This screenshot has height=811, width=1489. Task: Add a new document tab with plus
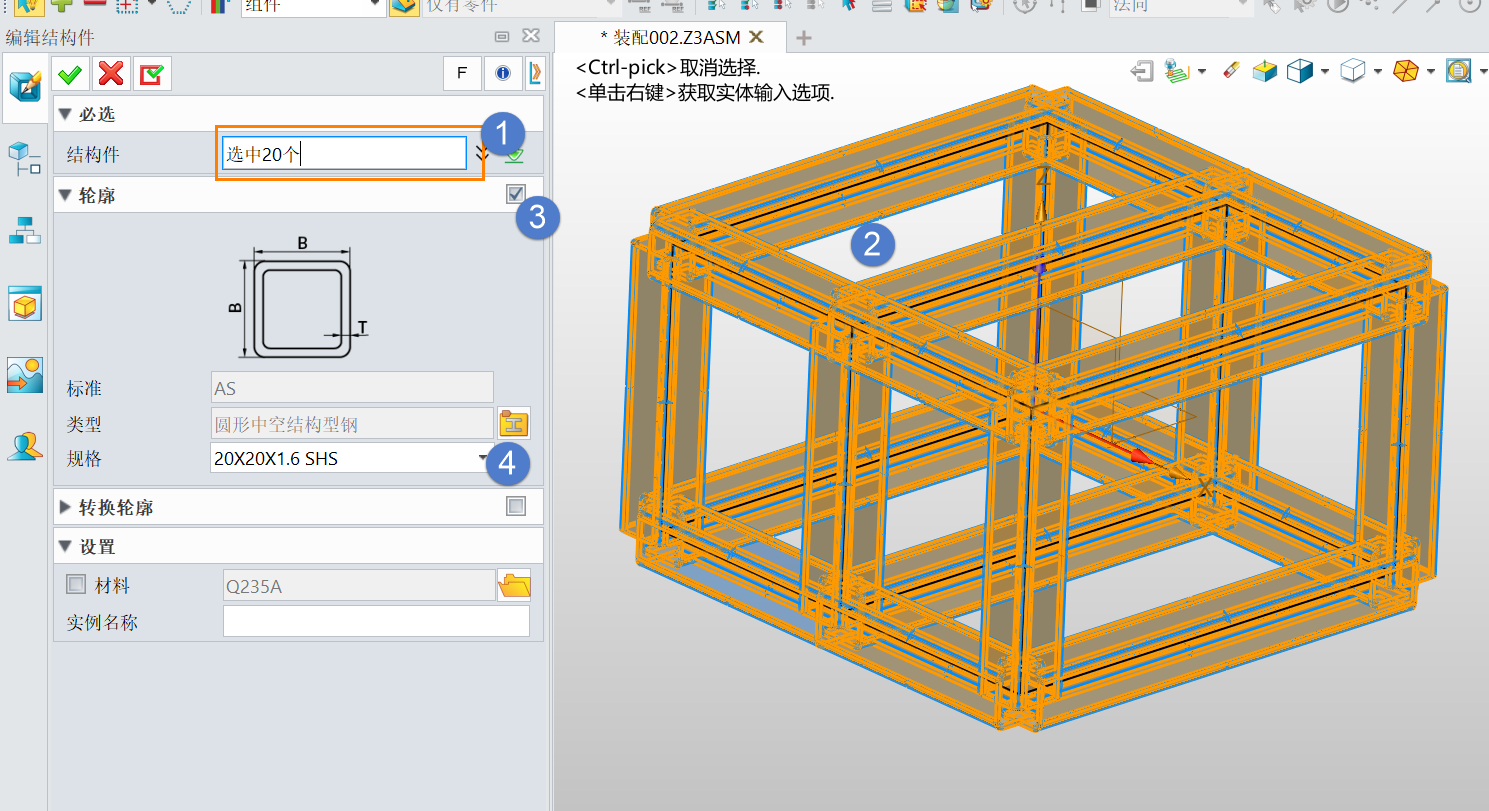(803, 38)
